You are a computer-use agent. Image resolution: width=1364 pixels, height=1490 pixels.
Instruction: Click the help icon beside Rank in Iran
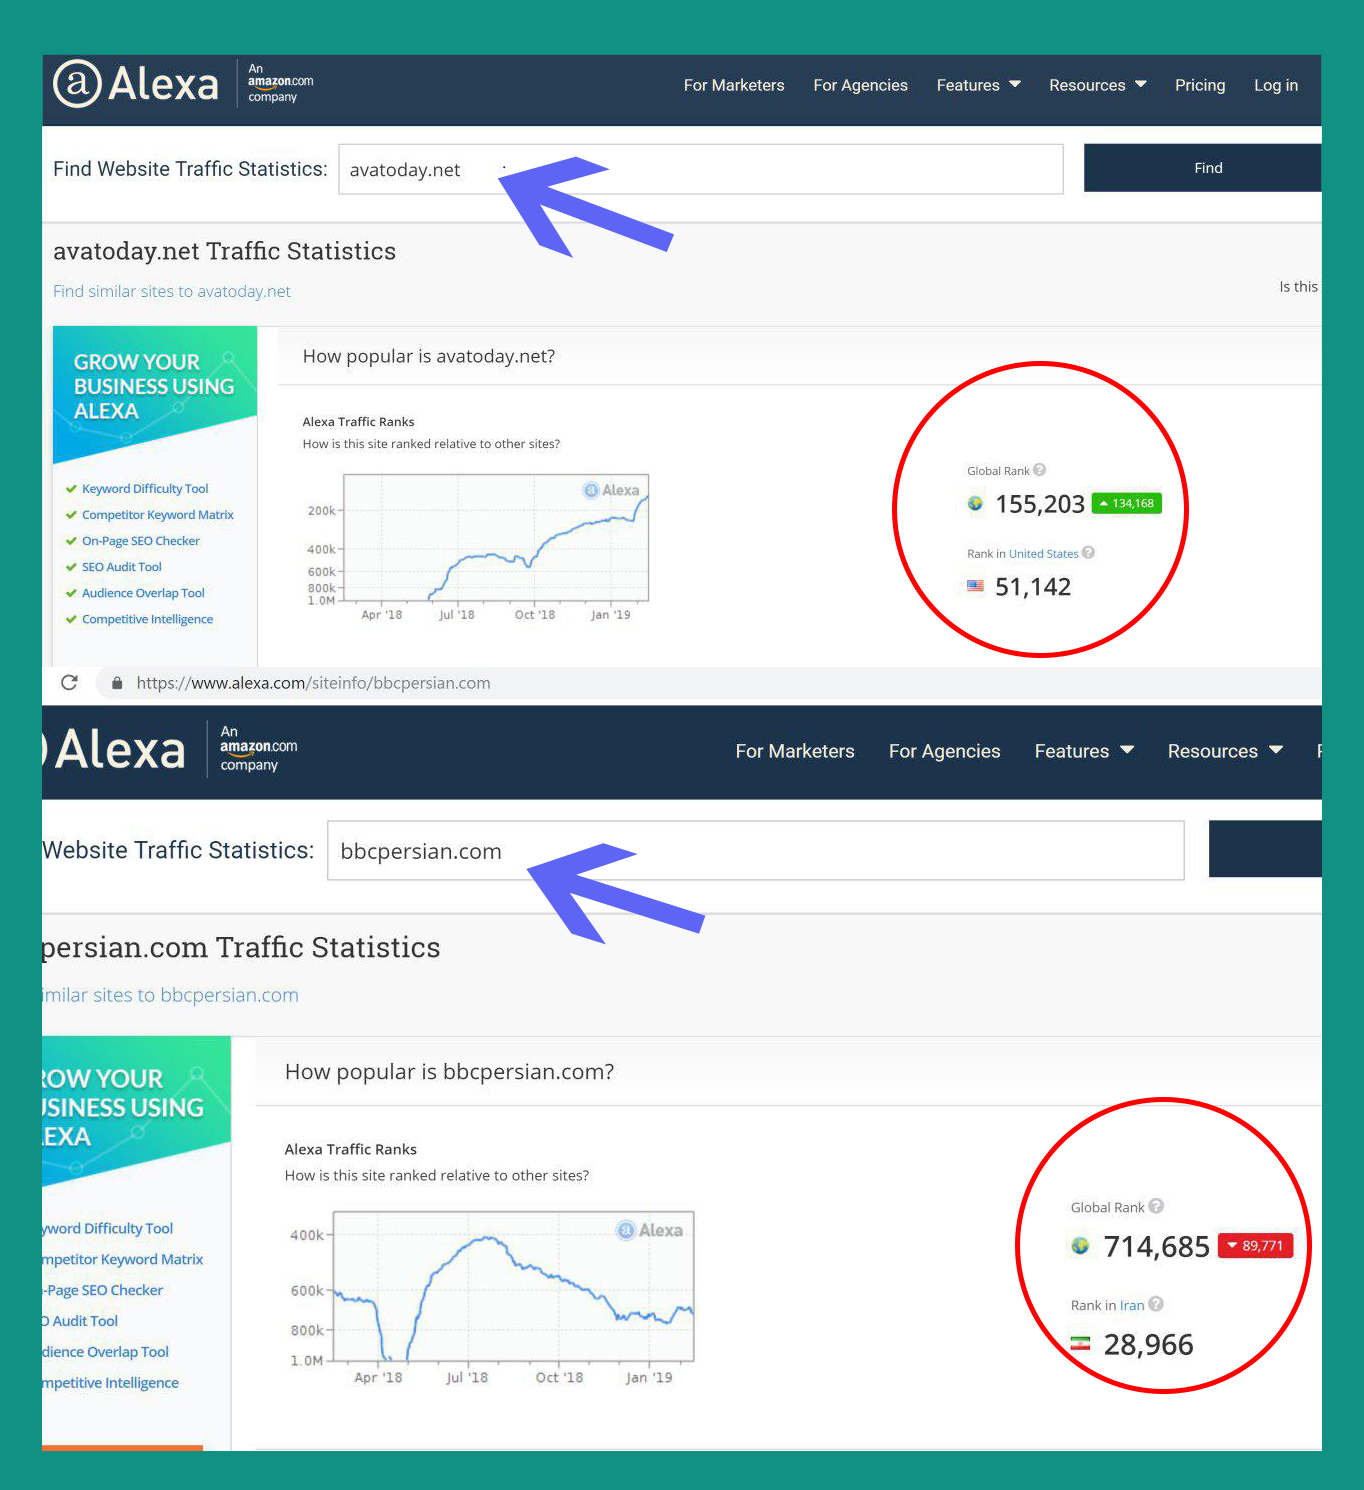coord(1156,1304)
